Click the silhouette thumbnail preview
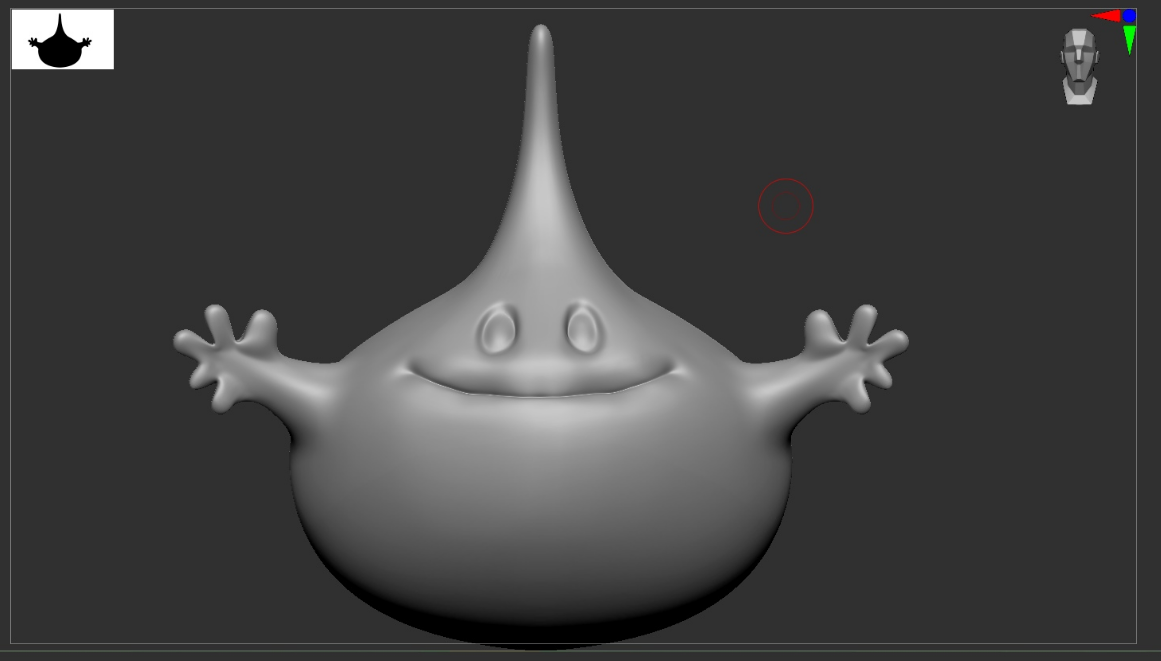This screenshot has width=1161, height=661. (x=63, y=39)
